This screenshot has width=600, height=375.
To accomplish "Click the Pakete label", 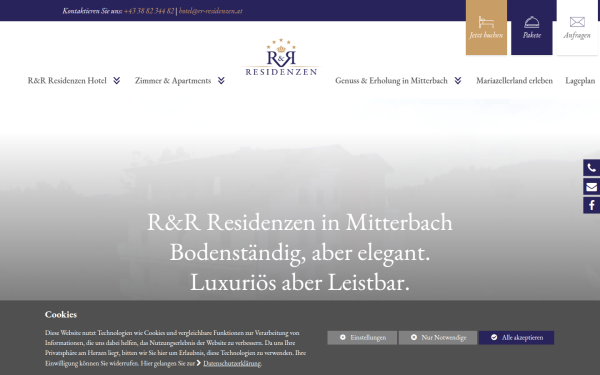I will coord(532,35).
